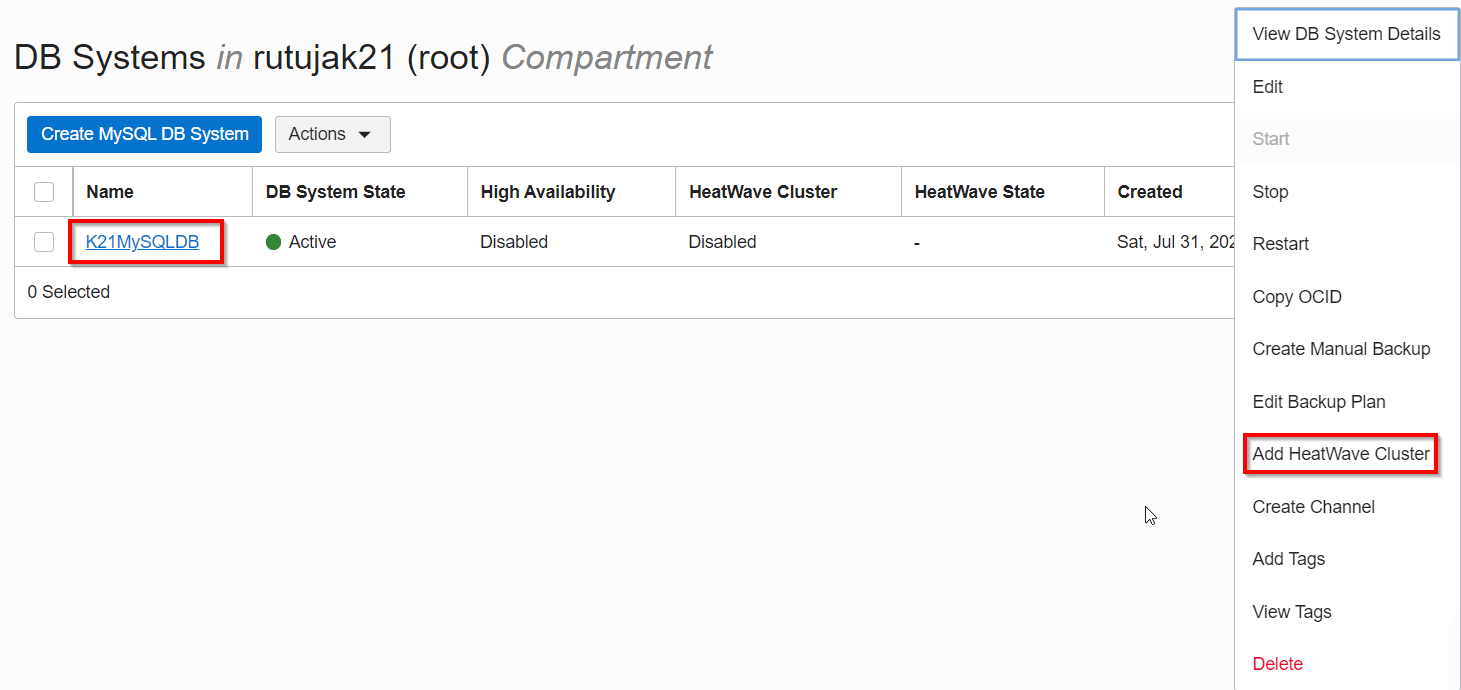Add tags to the DB system
This screenshot has height=690, width=1461.
(1288, 558)
